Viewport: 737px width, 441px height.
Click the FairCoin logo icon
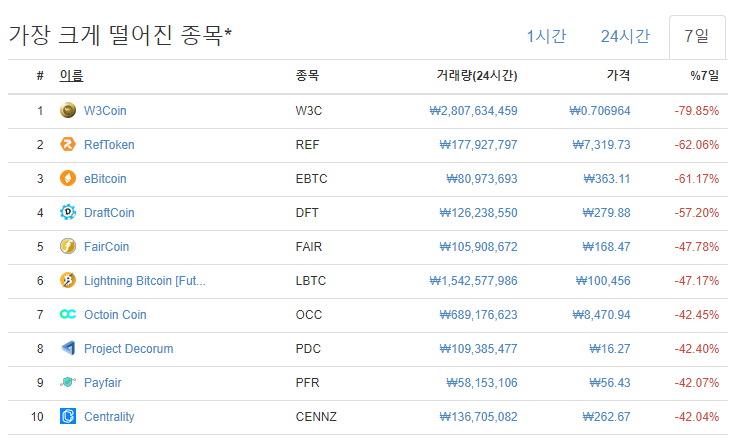[x=68, y=247]
